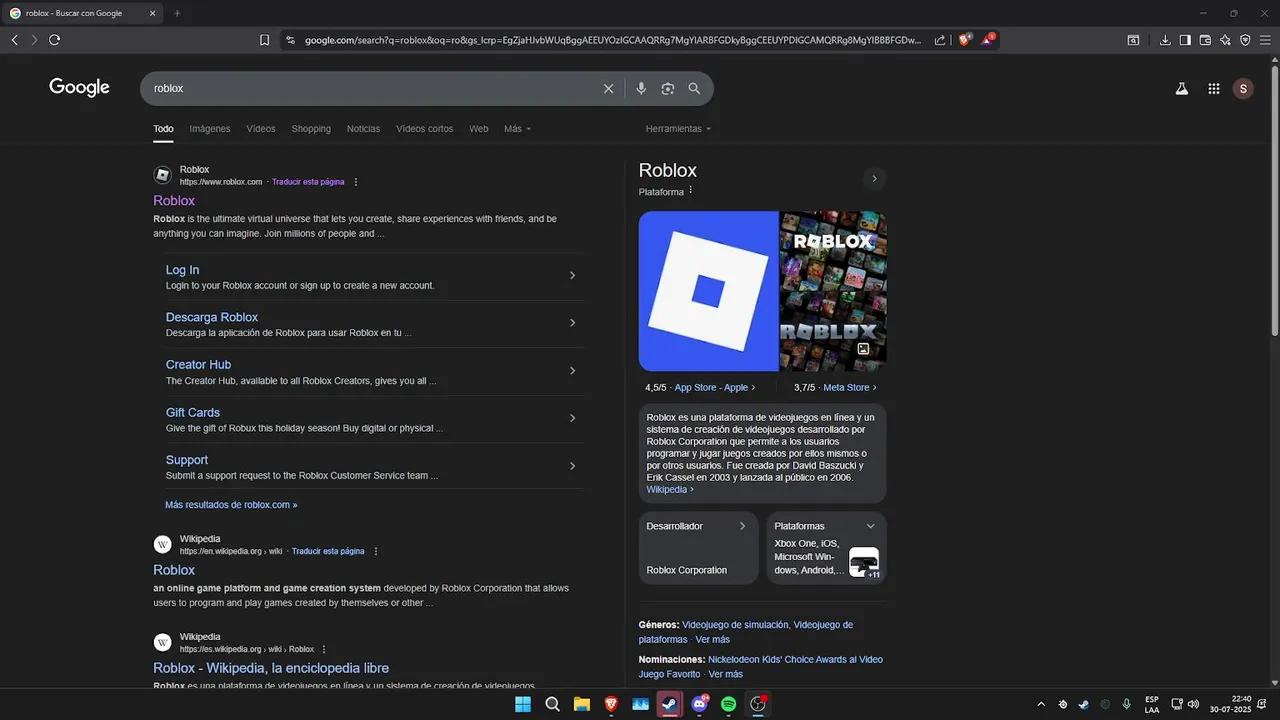The image size is (1280, 720).
Task: Open Brave Wallet icon
Action: pyautogui.click(x=1205, y=40)
